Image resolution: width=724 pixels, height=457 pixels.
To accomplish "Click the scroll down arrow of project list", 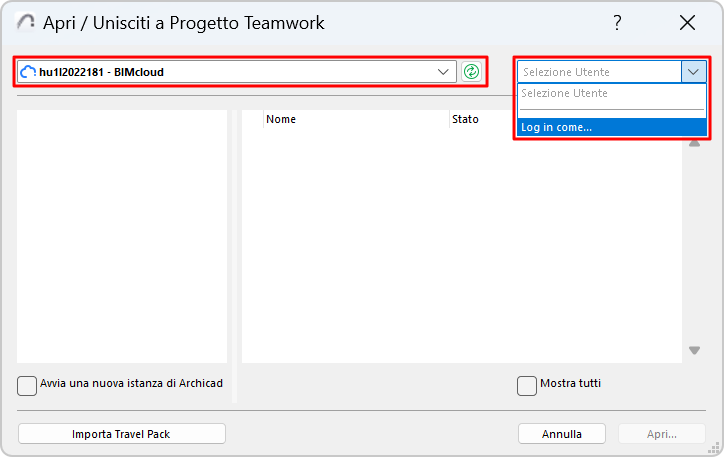I will pyautogui.click(x=694, y=350).
